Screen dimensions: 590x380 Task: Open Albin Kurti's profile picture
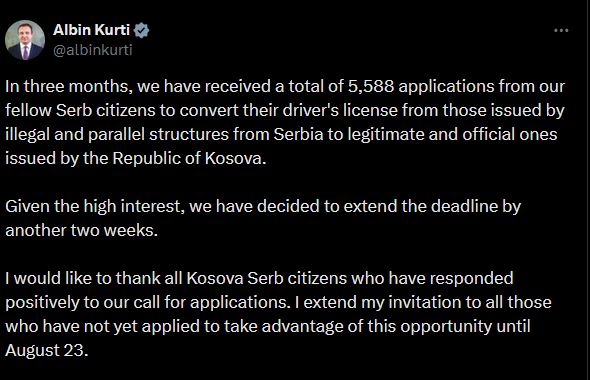tap(25, 40)
